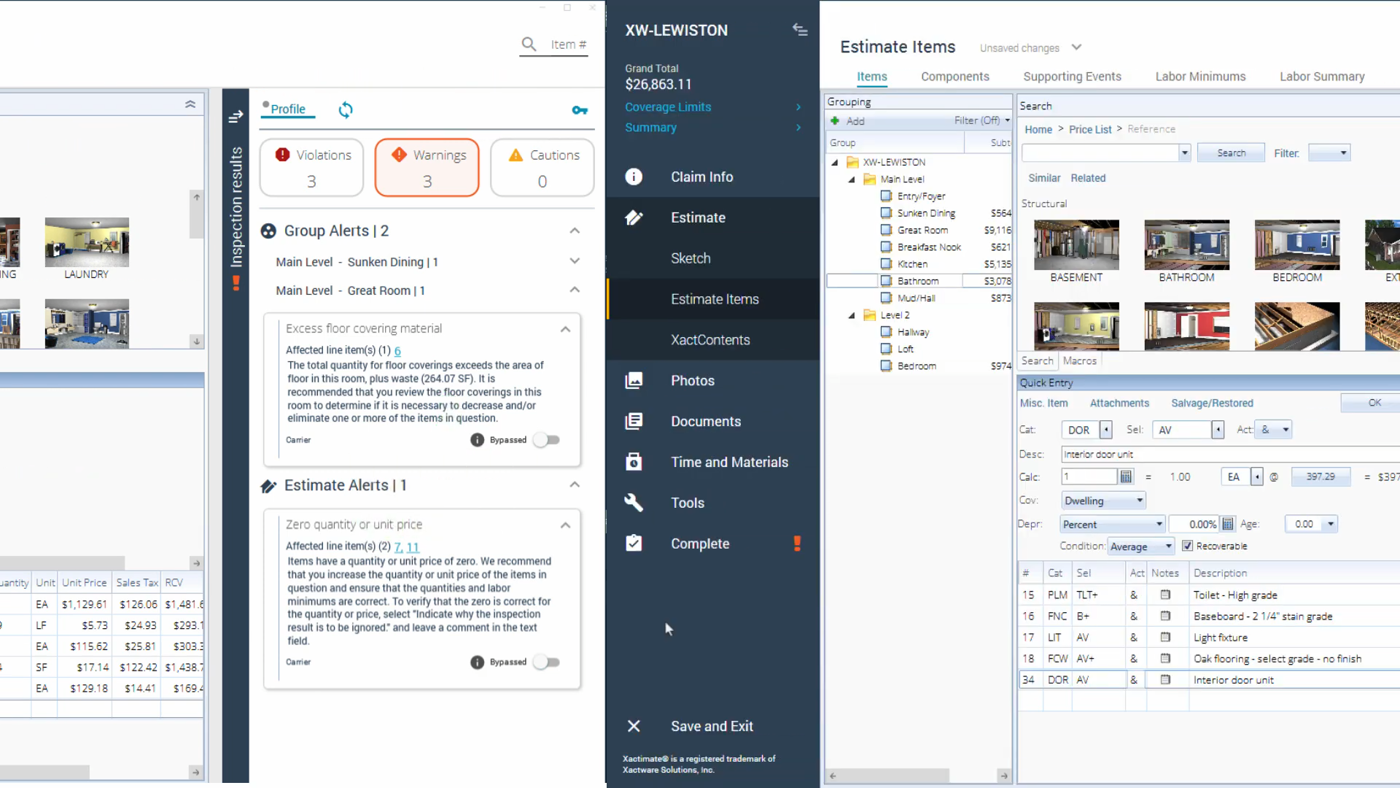Open the Condition Average dropdown
Viewport: 1400px width, 788px height.
1141,547
